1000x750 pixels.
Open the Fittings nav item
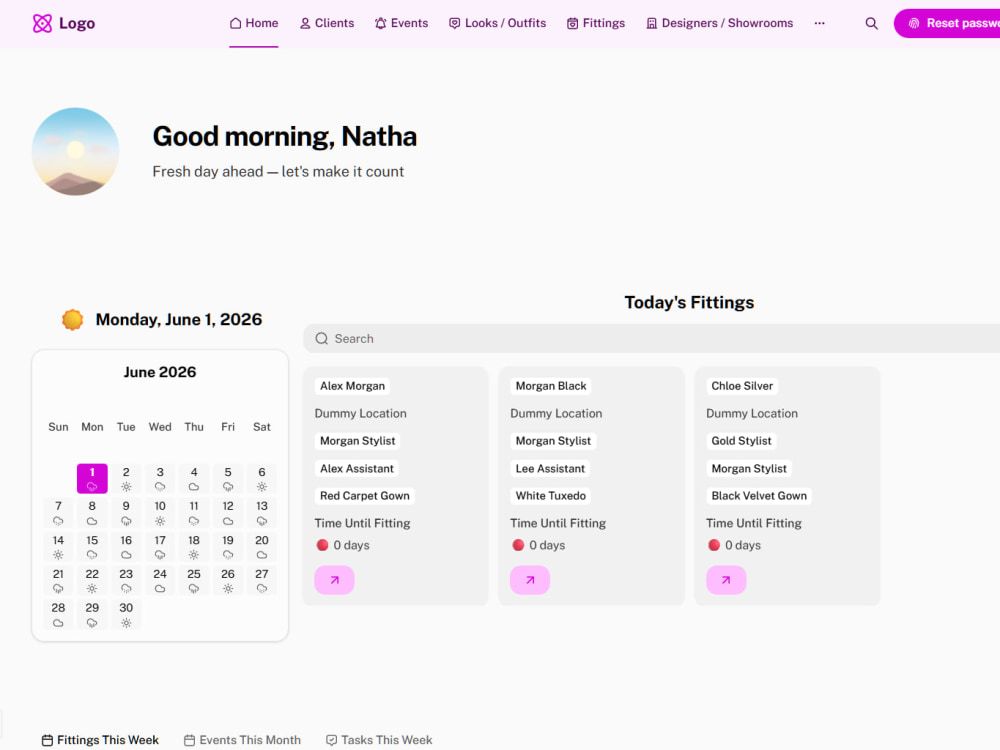click(x=596, y=24)
